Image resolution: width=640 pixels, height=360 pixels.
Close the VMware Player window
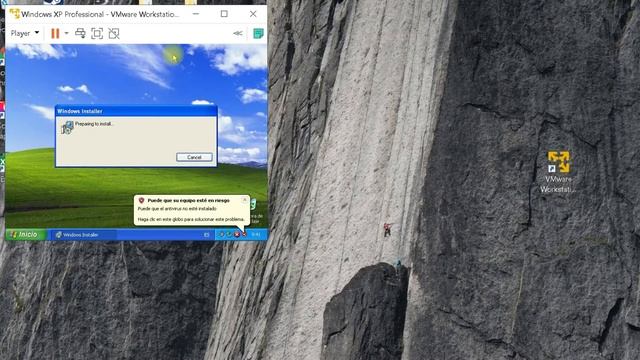(x=253, y=14)
